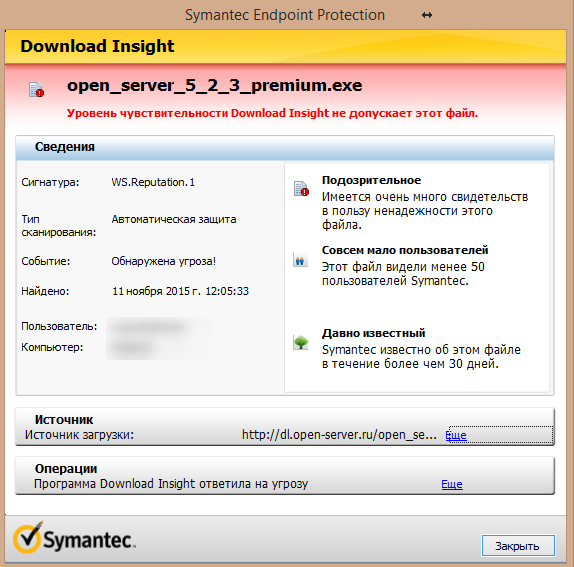This screenshot has height=567, width=574.
Task: Click the Компьютер: label
Action: coord(52,347)
